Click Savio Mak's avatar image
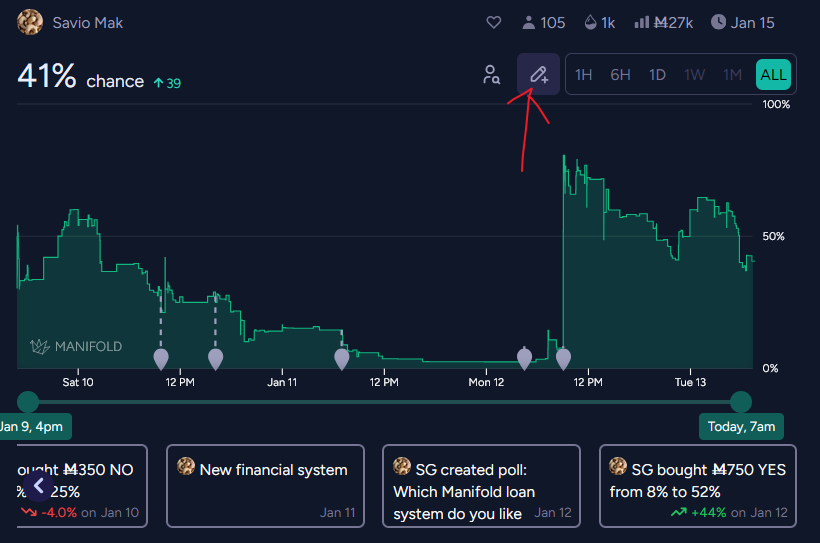 [x=30, y=22]
